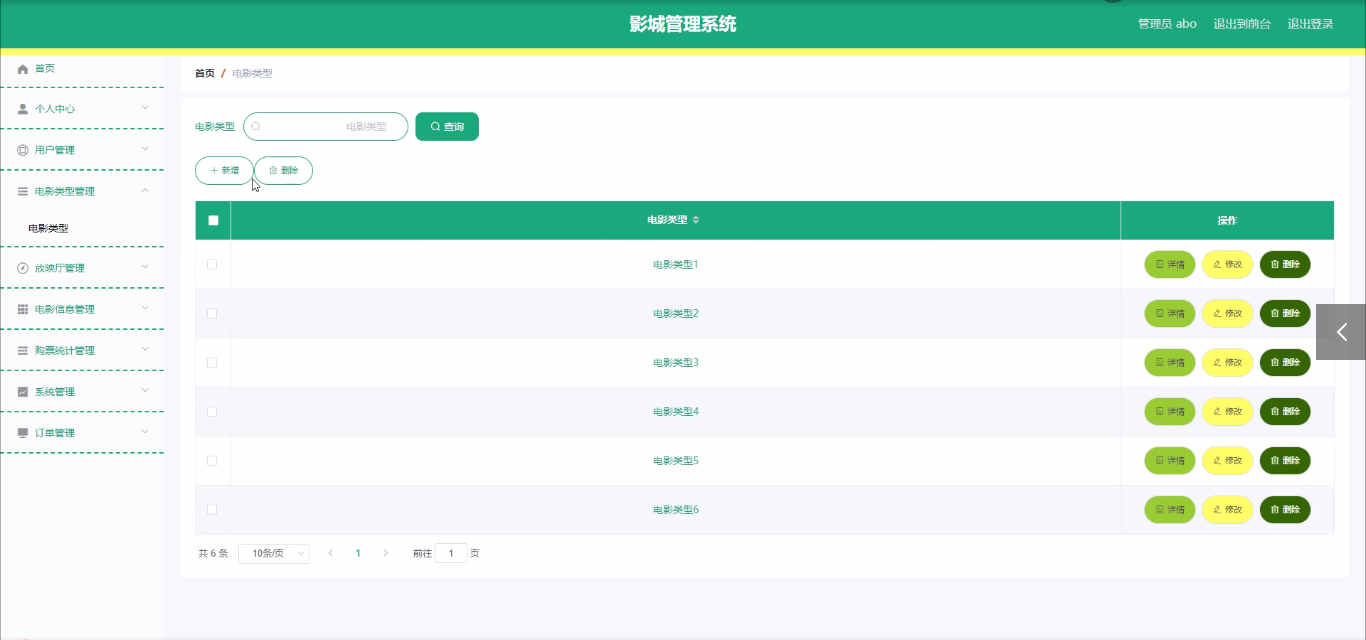1366x640 pixels.
Task: Click the gray left-arrow panel on right edge
Action: click(1341, 332)
